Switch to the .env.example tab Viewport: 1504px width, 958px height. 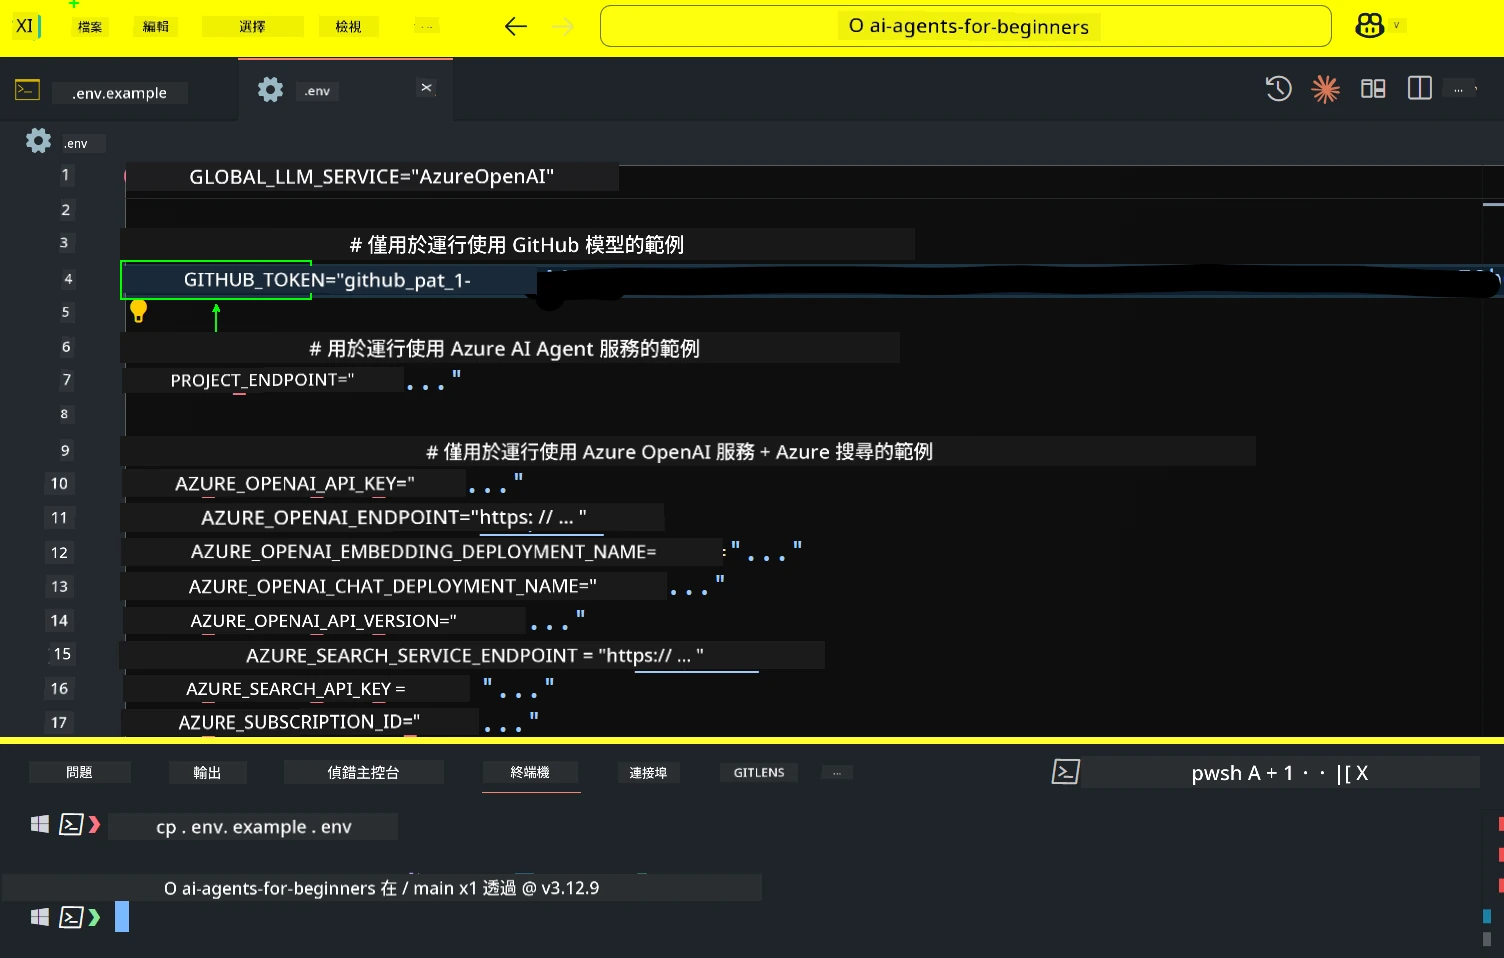coord(119,92)
